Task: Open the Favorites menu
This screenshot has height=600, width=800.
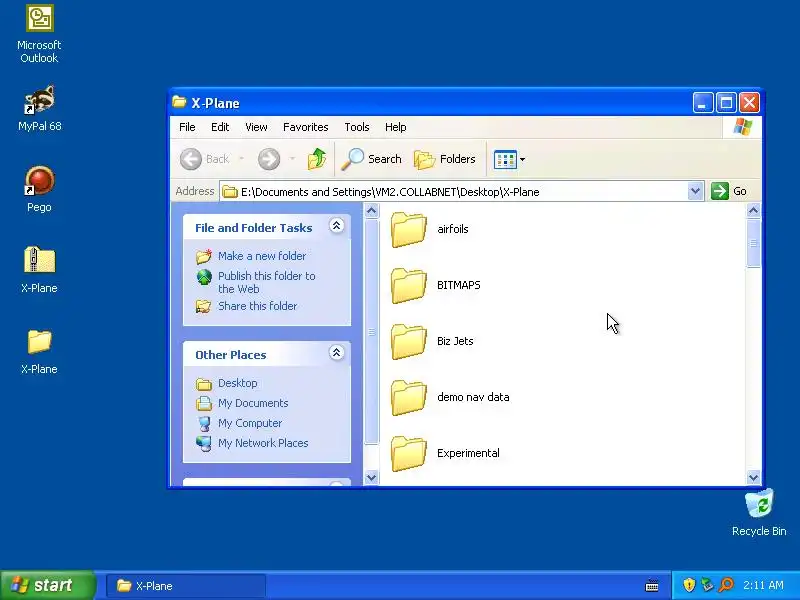Action: 306,127
